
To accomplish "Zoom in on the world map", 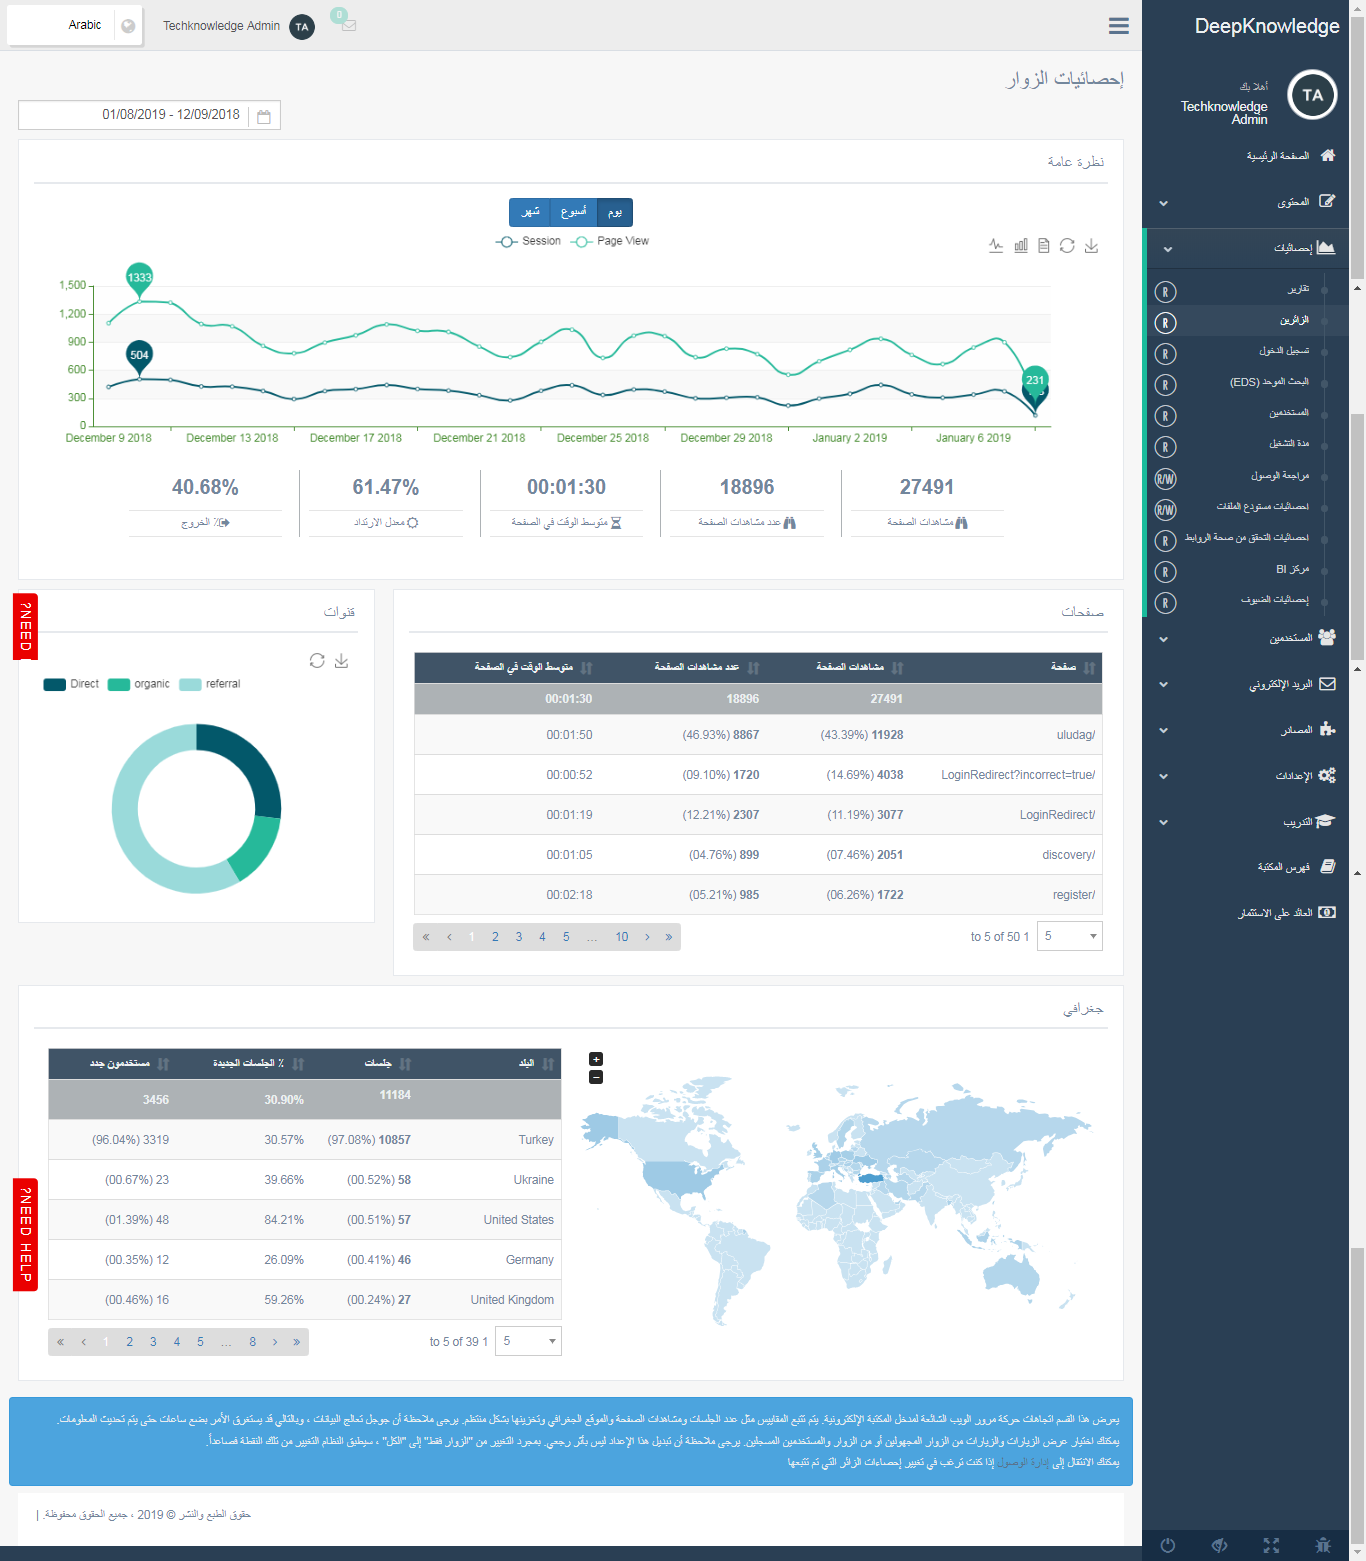I will [596, 1059].
